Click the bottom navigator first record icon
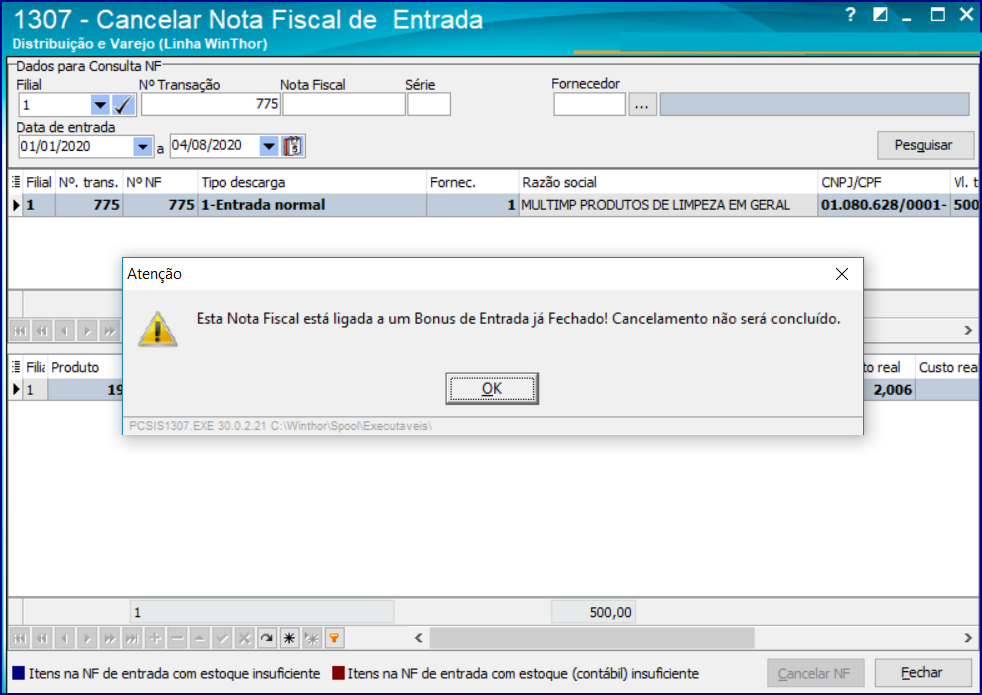This screenshot has height=695, width=982. point(20,639)
